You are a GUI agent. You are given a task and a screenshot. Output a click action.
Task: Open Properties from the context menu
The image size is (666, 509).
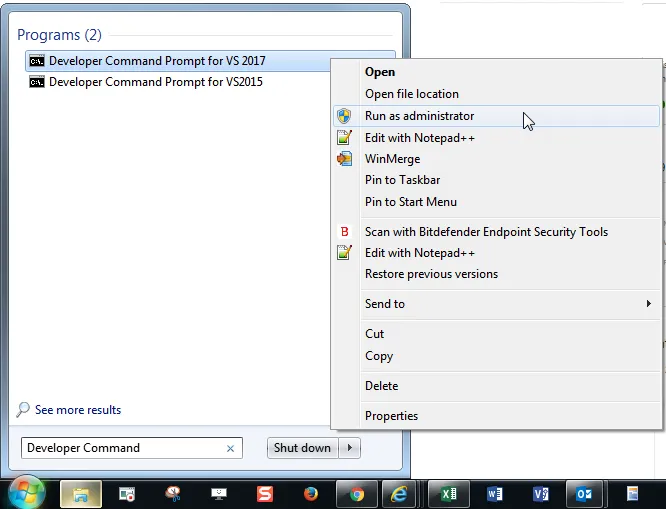coord(496,416)
